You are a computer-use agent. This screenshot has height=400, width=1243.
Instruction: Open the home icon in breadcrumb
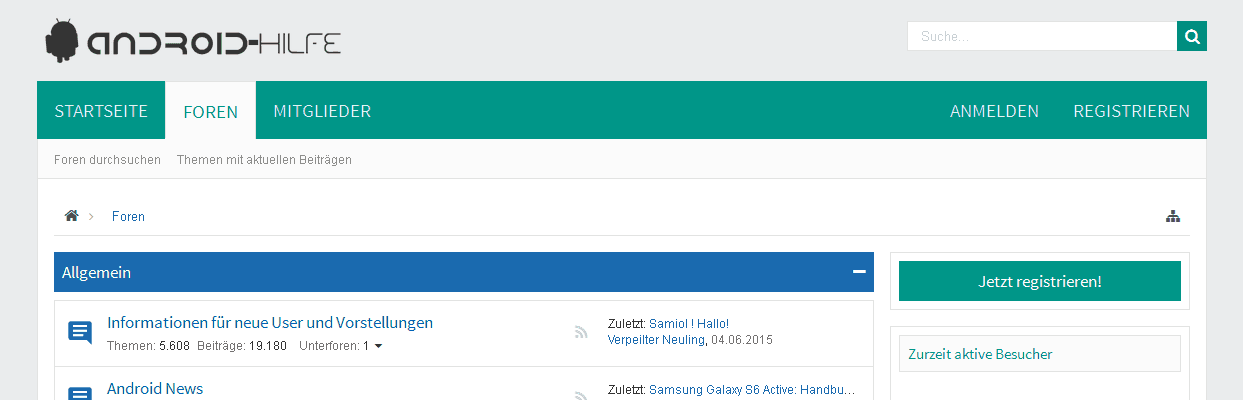(71, 216)
